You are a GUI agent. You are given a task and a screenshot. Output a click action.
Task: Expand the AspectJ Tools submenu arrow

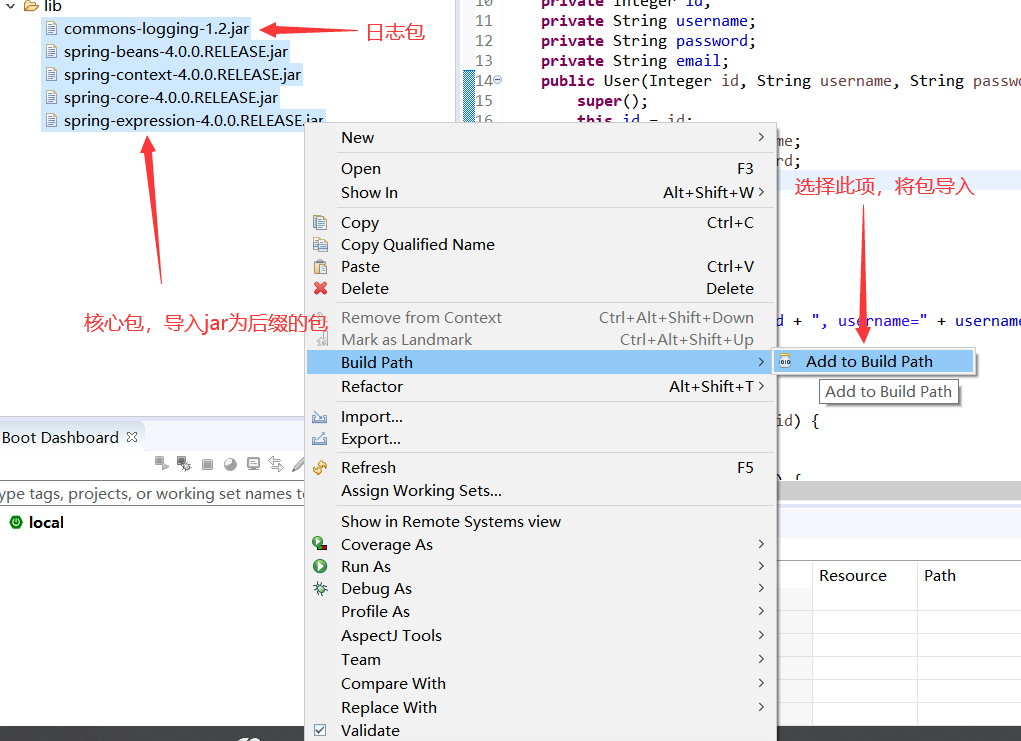(761, 635)
